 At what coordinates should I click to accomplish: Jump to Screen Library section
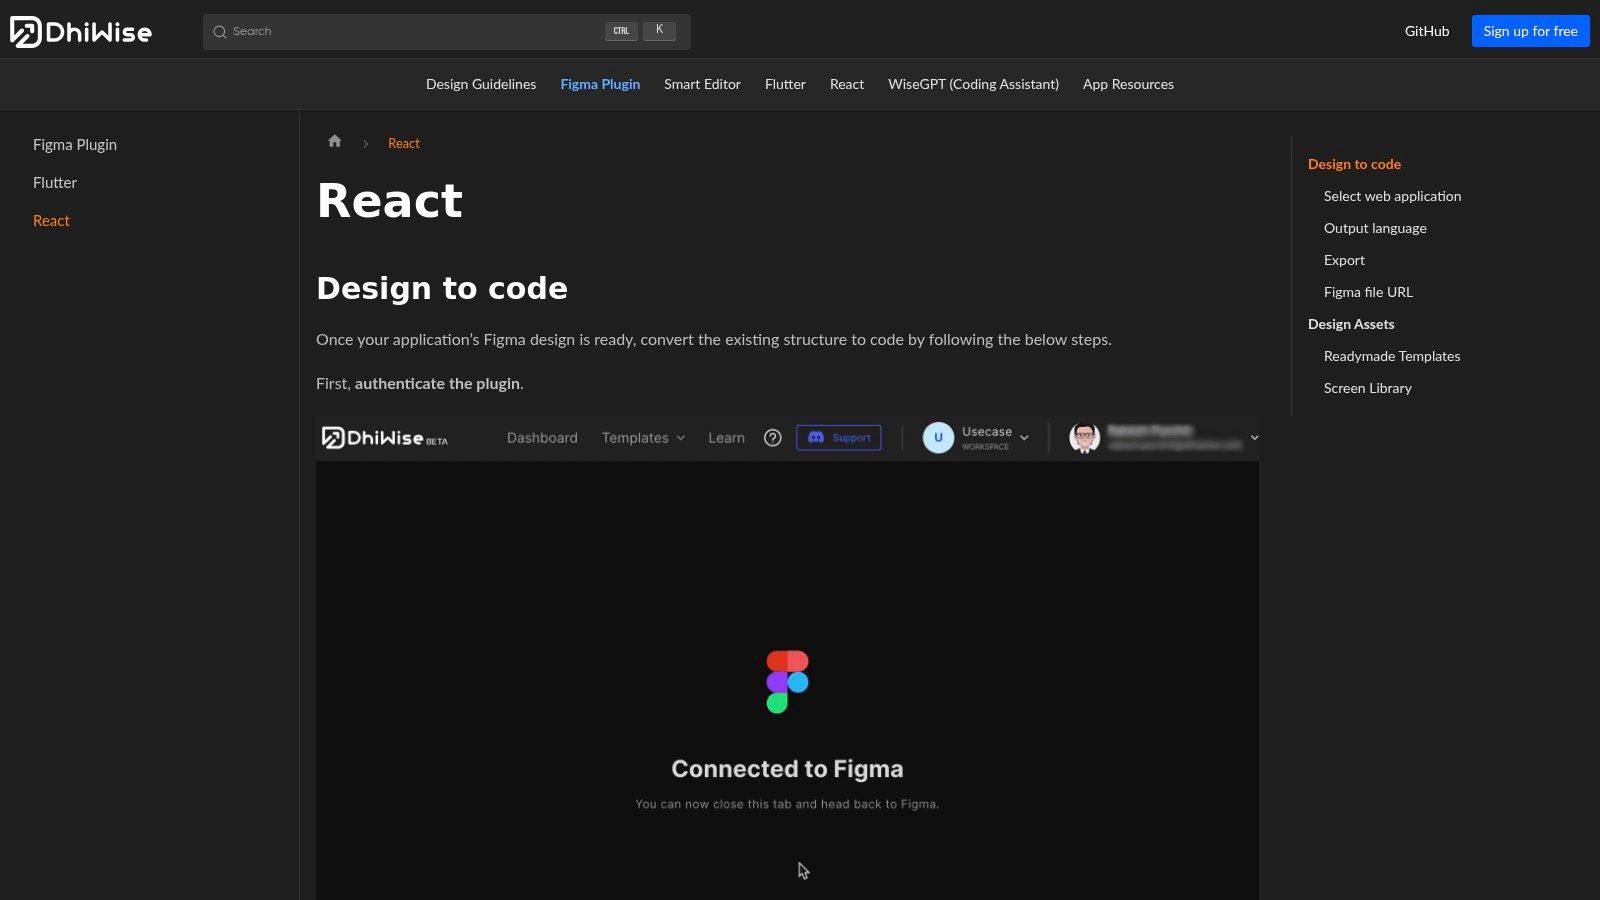[x=1368, y=388]
